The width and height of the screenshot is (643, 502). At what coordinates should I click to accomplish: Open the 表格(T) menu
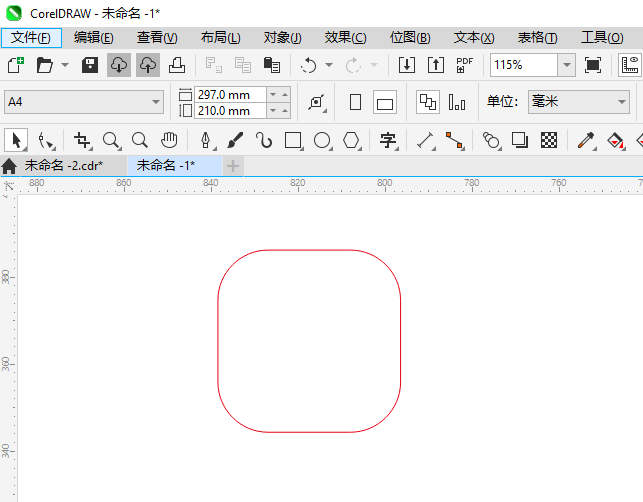538,38
